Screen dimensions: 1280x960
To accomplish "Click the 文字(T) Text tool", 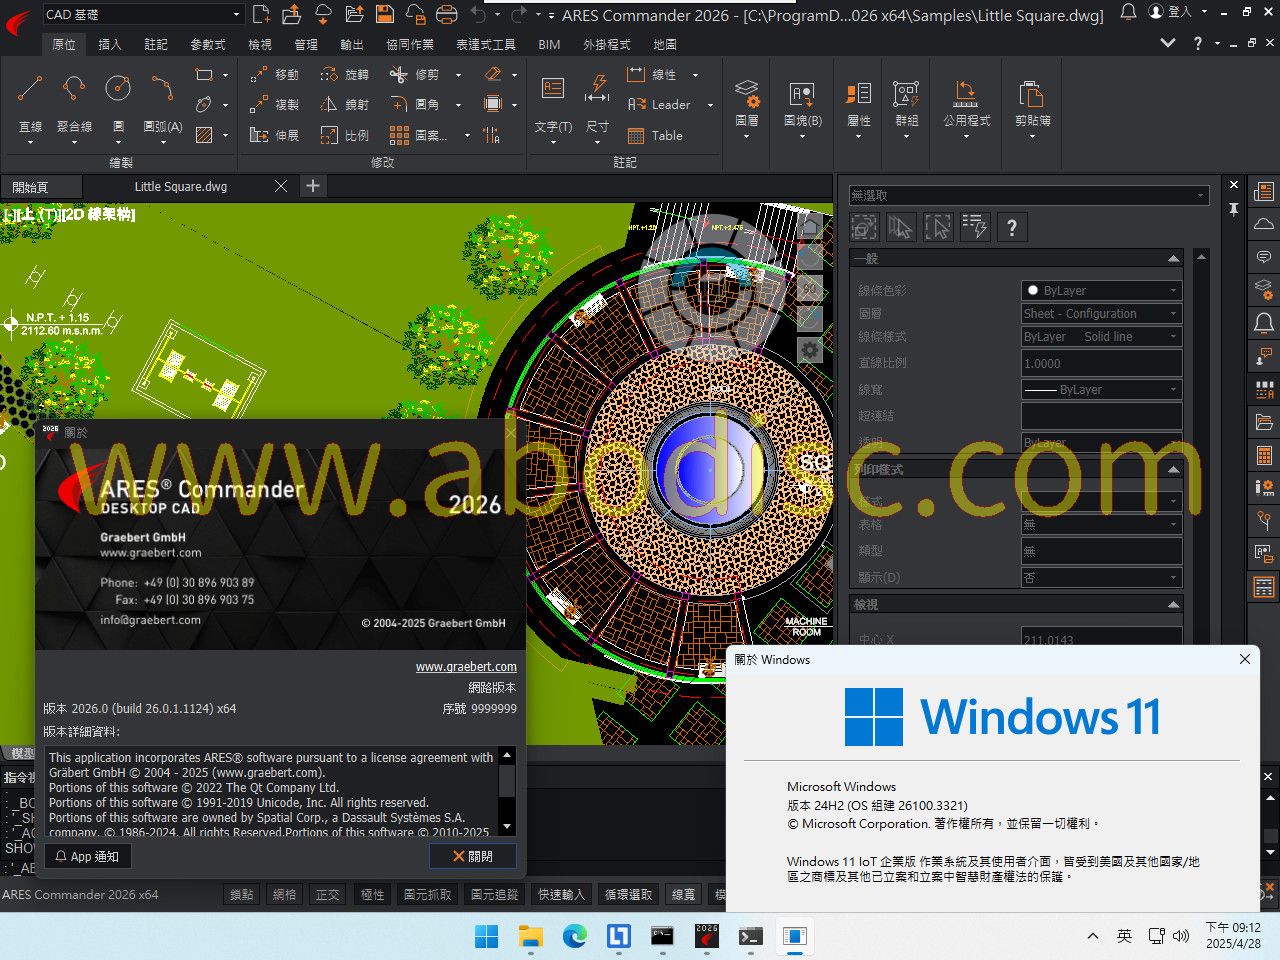I will click(553, 104).
